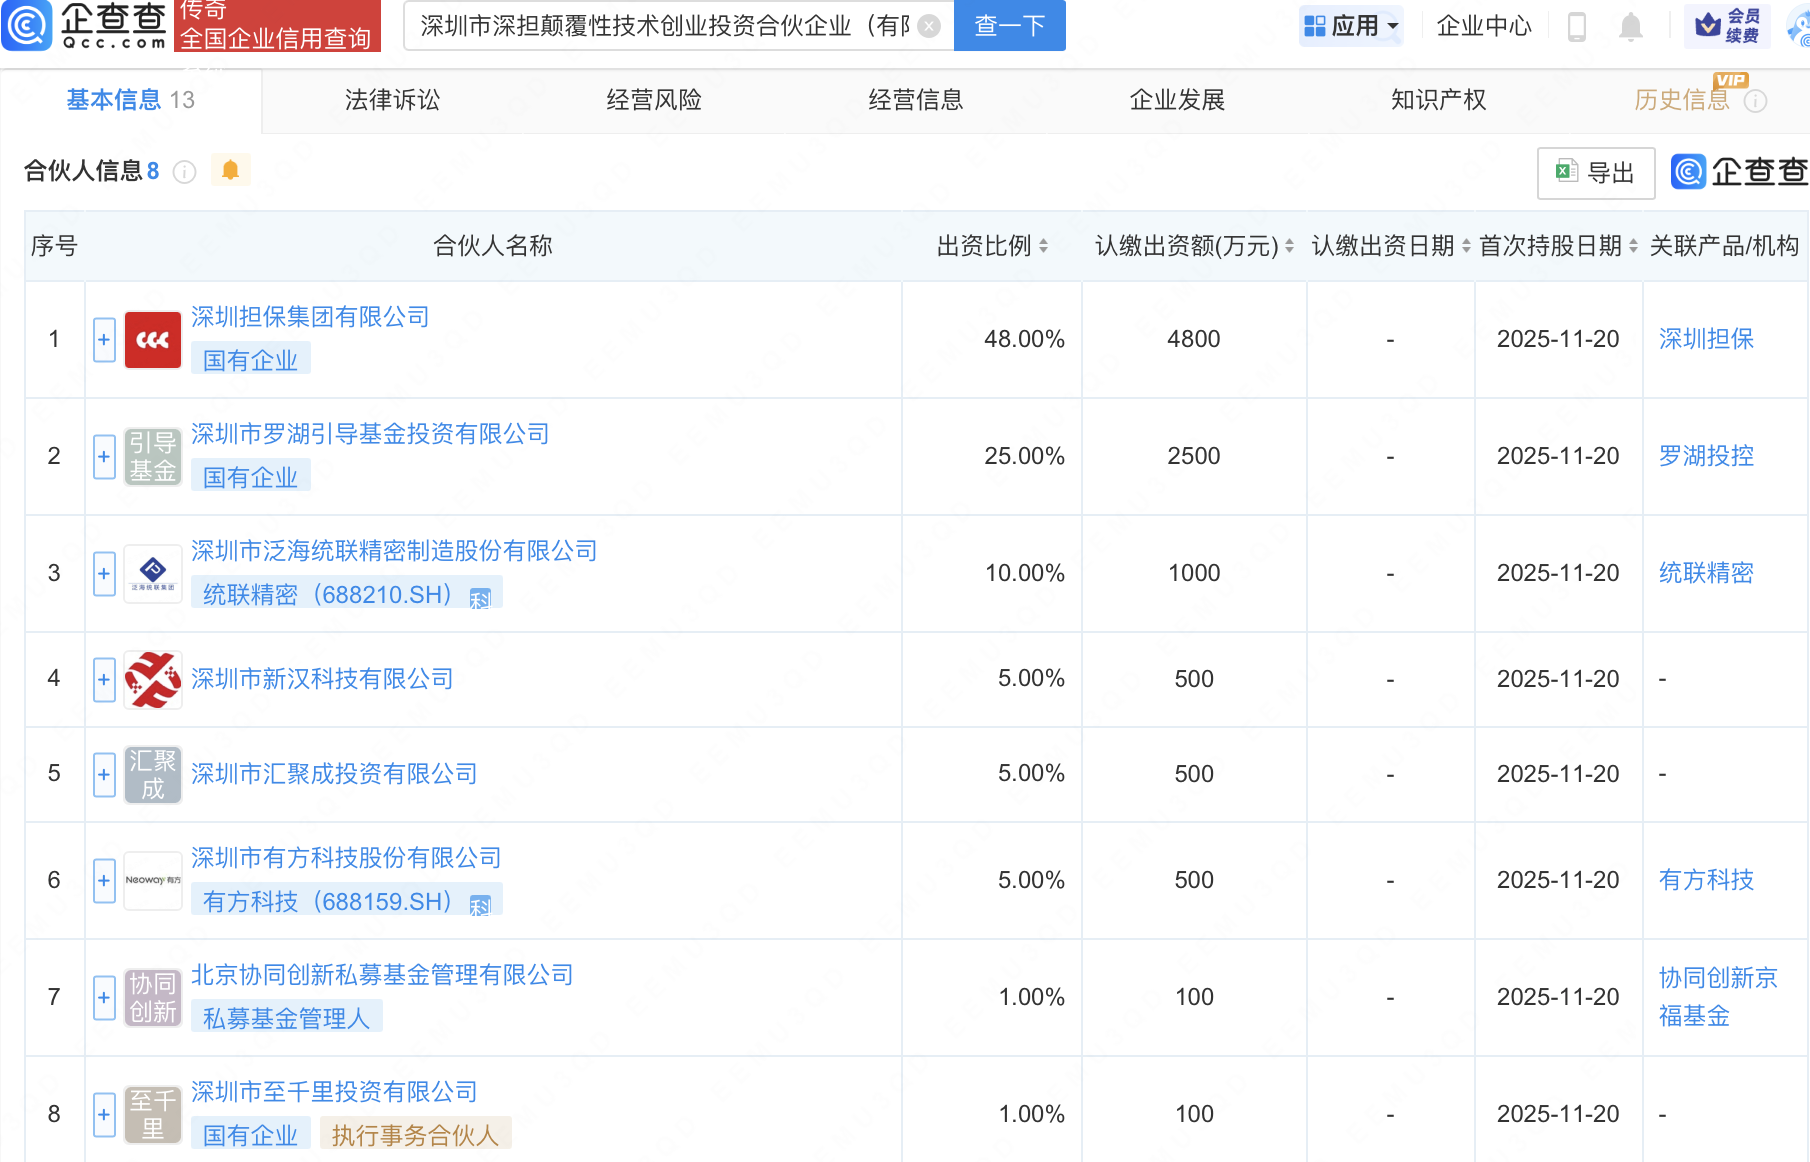The image size is (1810, 1162).
Task: Open the 深圳市罗湖引导基金投资有限公司 link
Action: pos(370,434)
